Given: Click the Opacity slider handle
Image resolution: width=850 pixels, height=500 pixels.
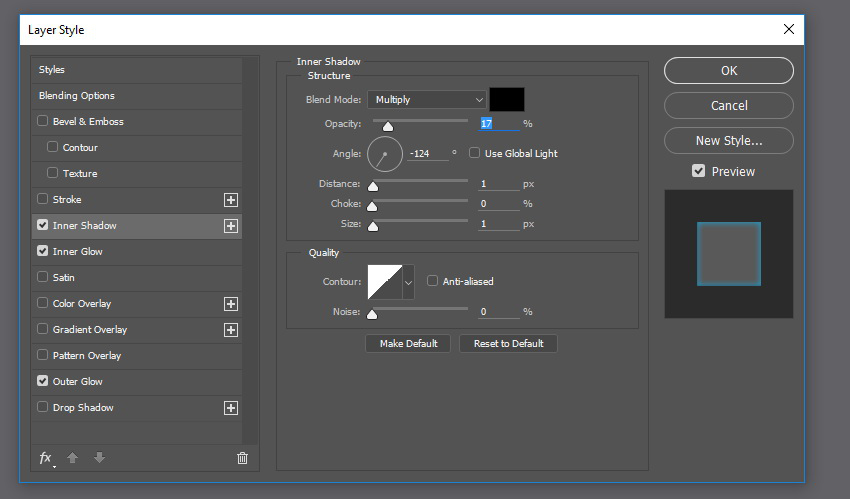Looking at the screenshot, I should coord(388,127).
